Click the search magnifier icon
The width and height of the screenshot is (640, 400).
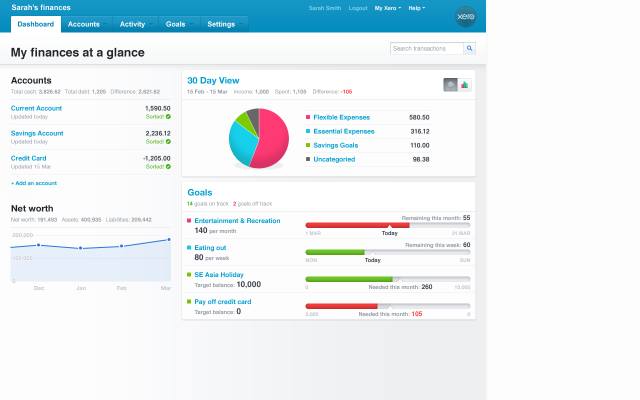click(469, 48)
